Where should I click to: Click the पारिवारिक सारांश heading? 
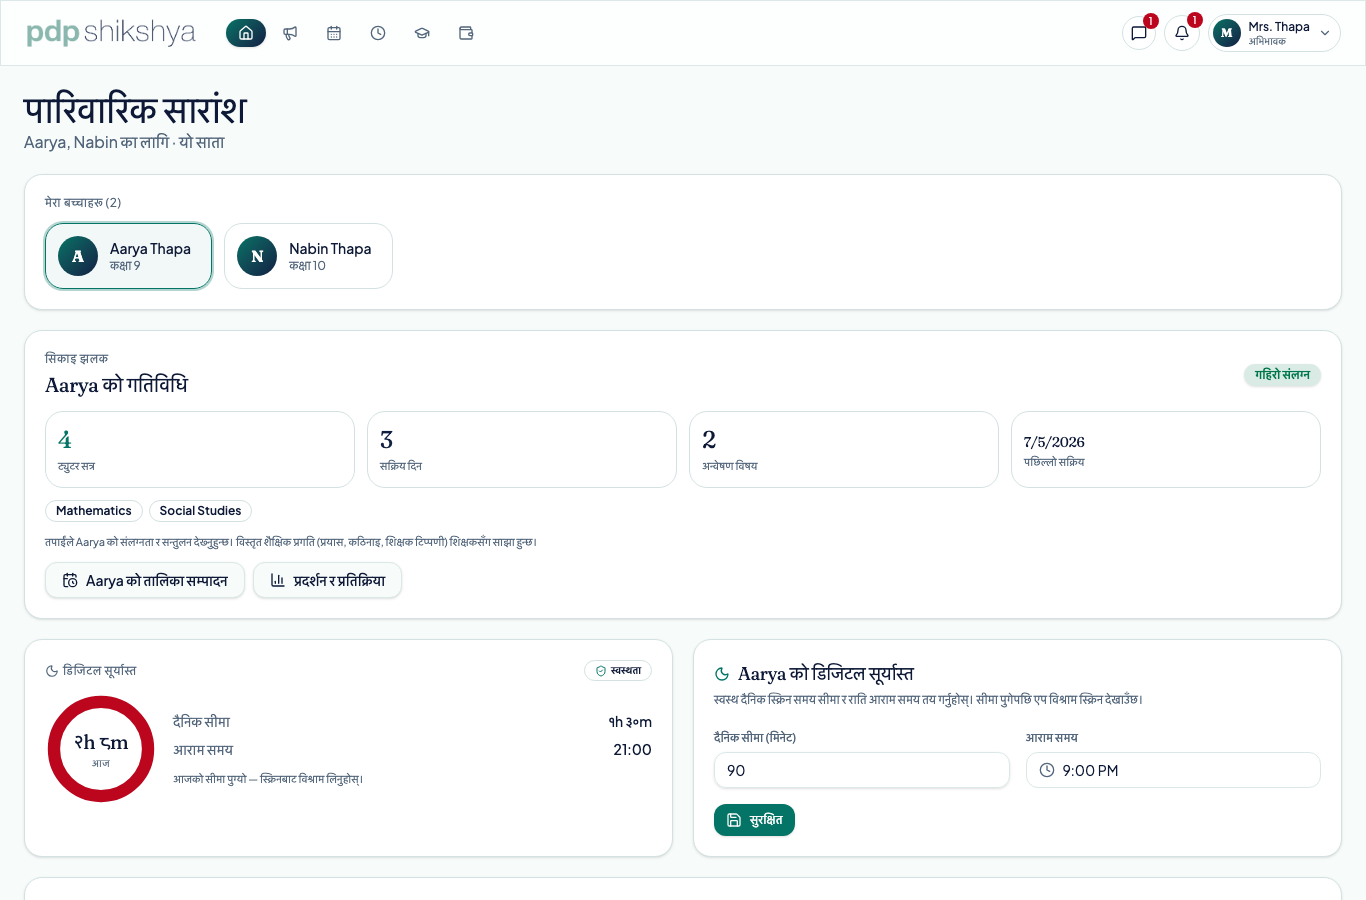(135, 109)
